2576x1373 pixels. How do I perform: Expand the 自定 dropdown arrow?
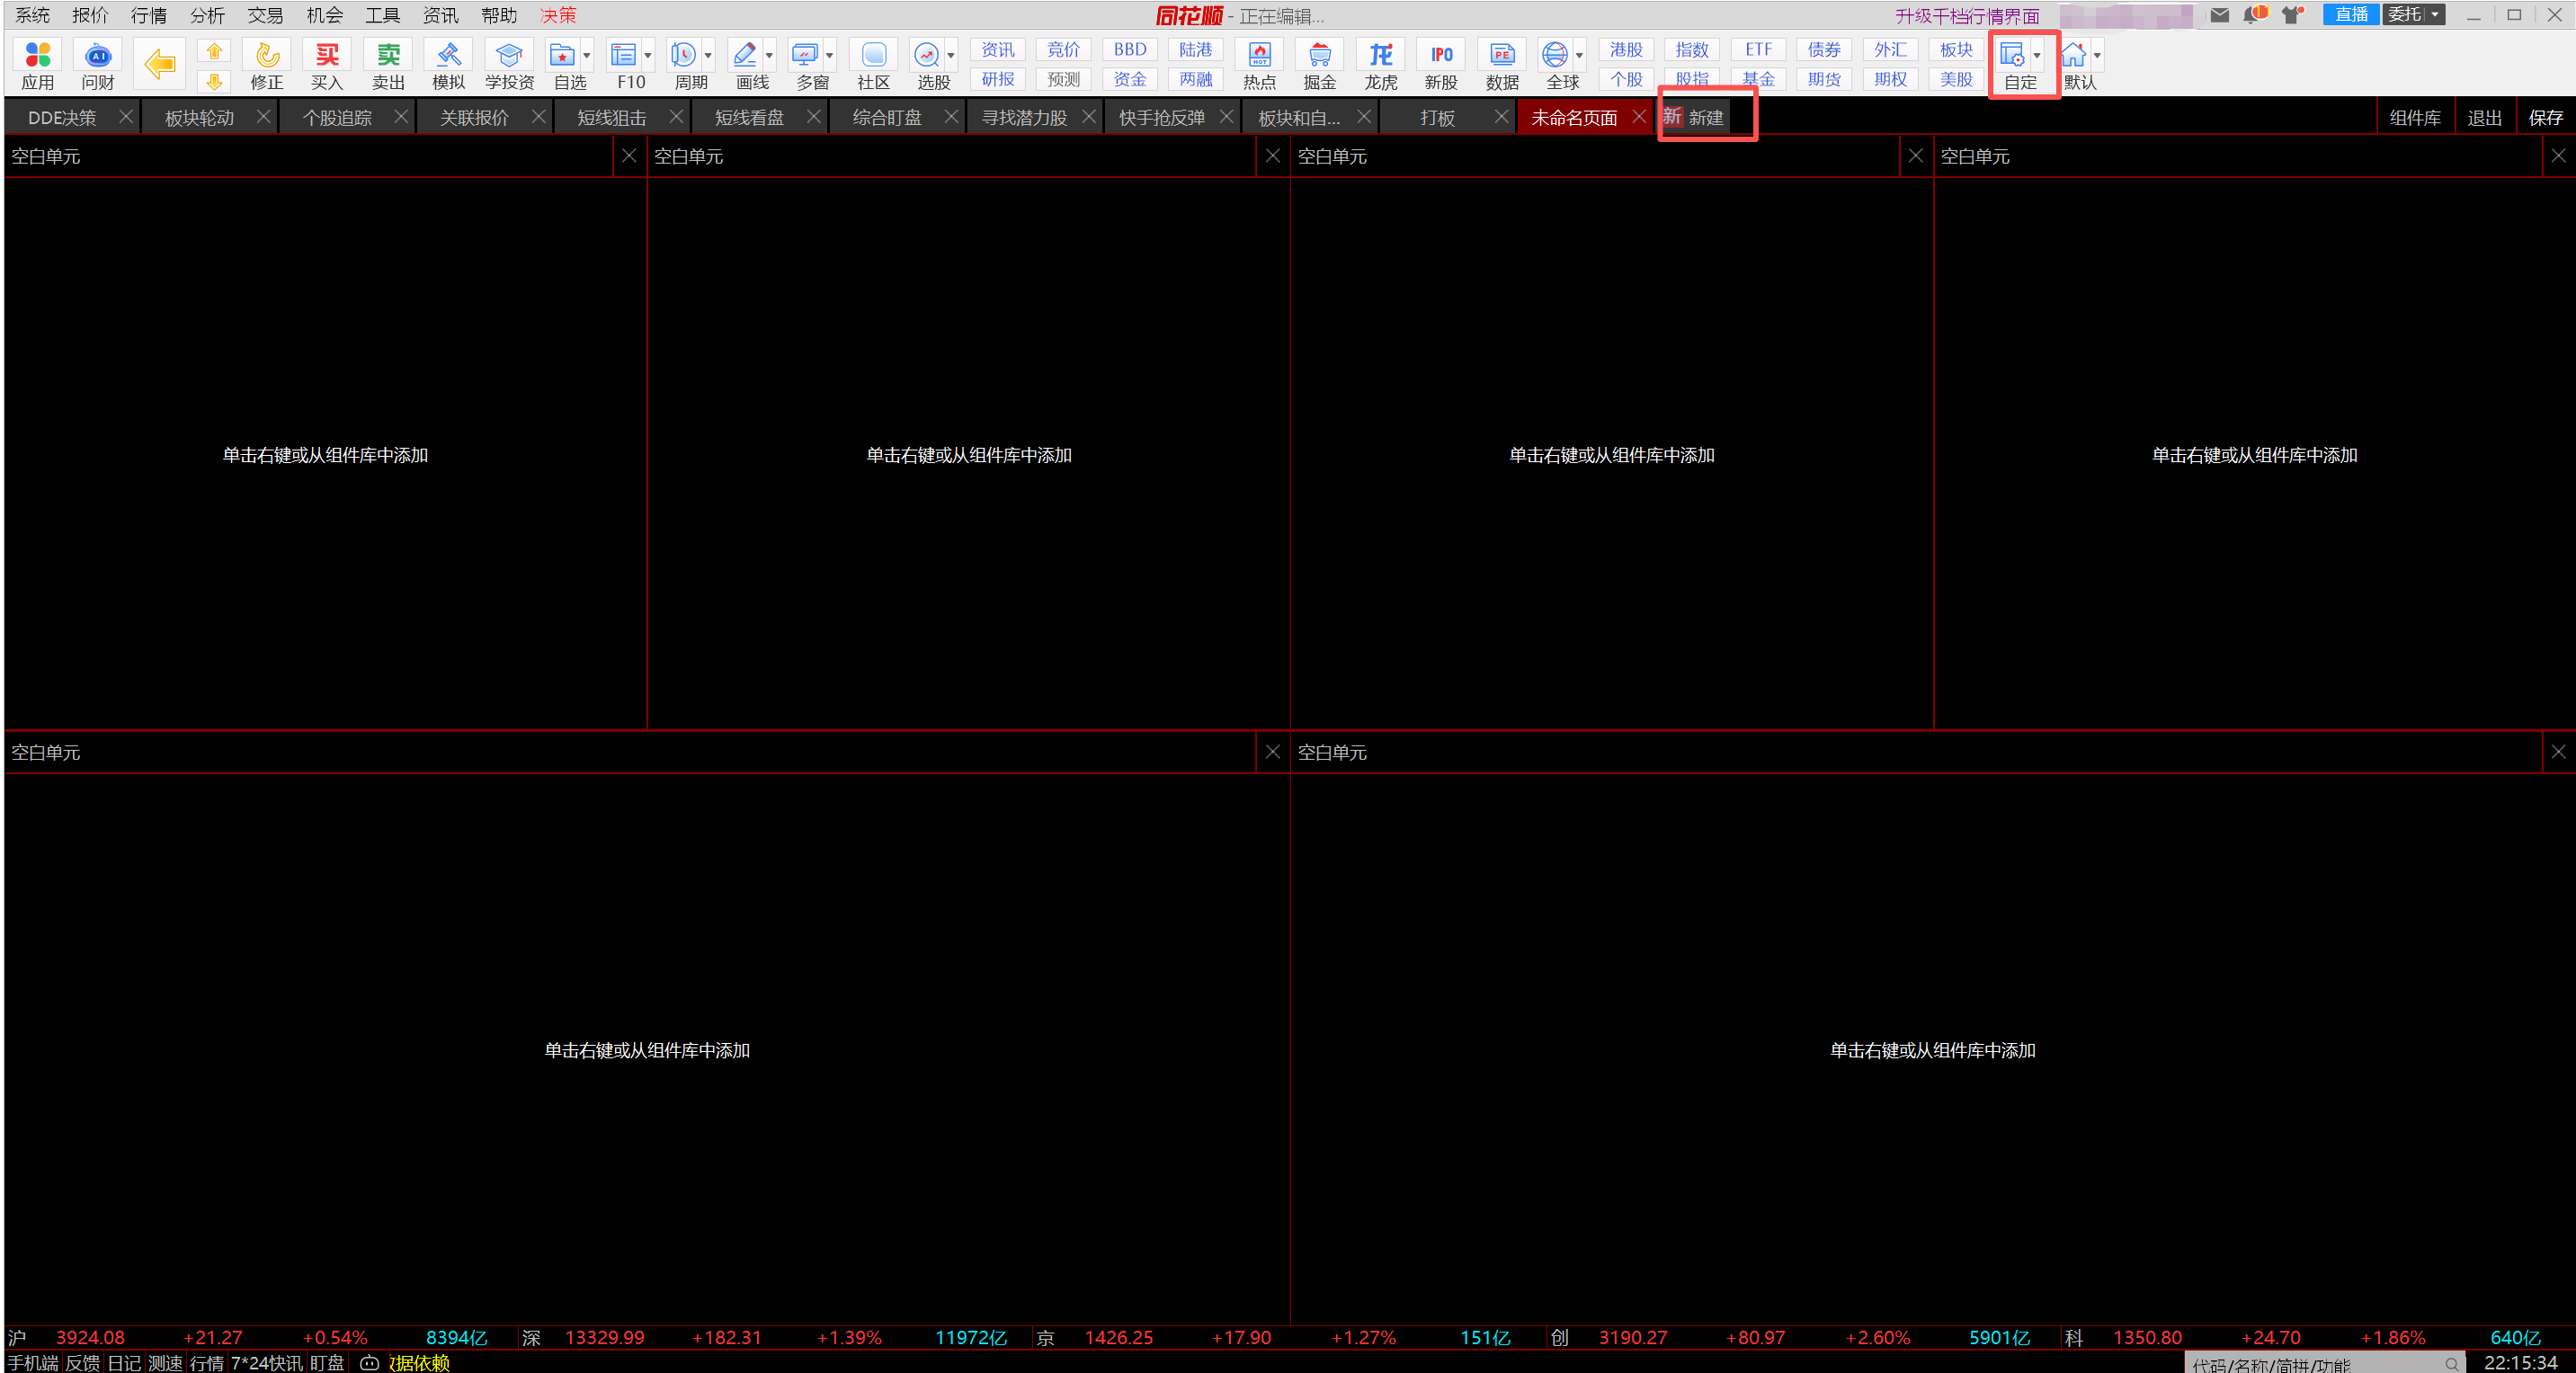2037,55
